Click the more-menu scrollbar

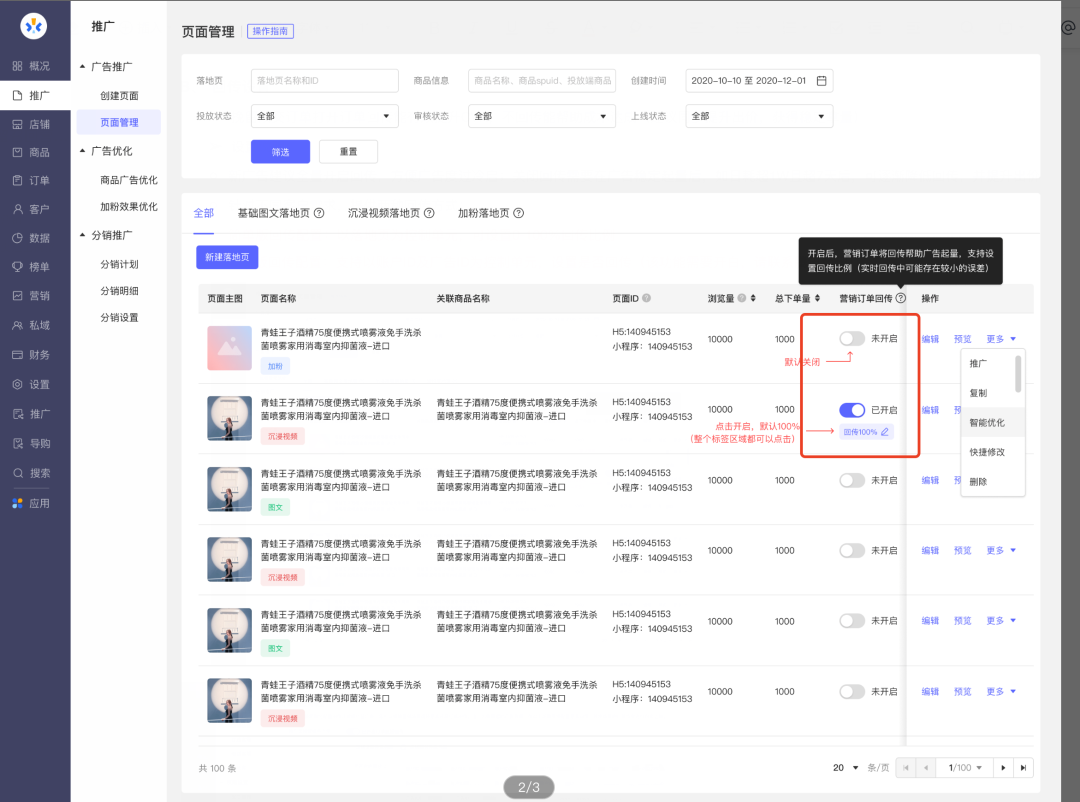point(1018,373)
